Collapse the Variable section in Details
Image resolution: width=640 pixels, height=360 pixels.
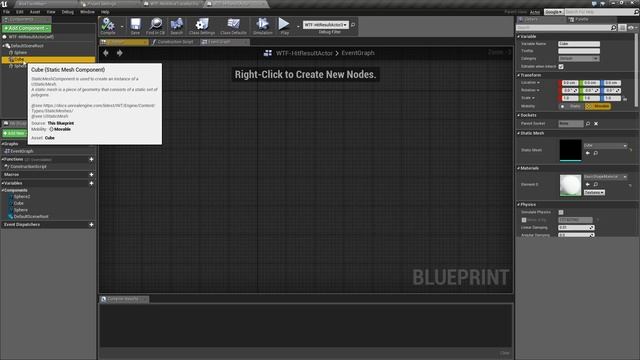(x=519, y=37)
